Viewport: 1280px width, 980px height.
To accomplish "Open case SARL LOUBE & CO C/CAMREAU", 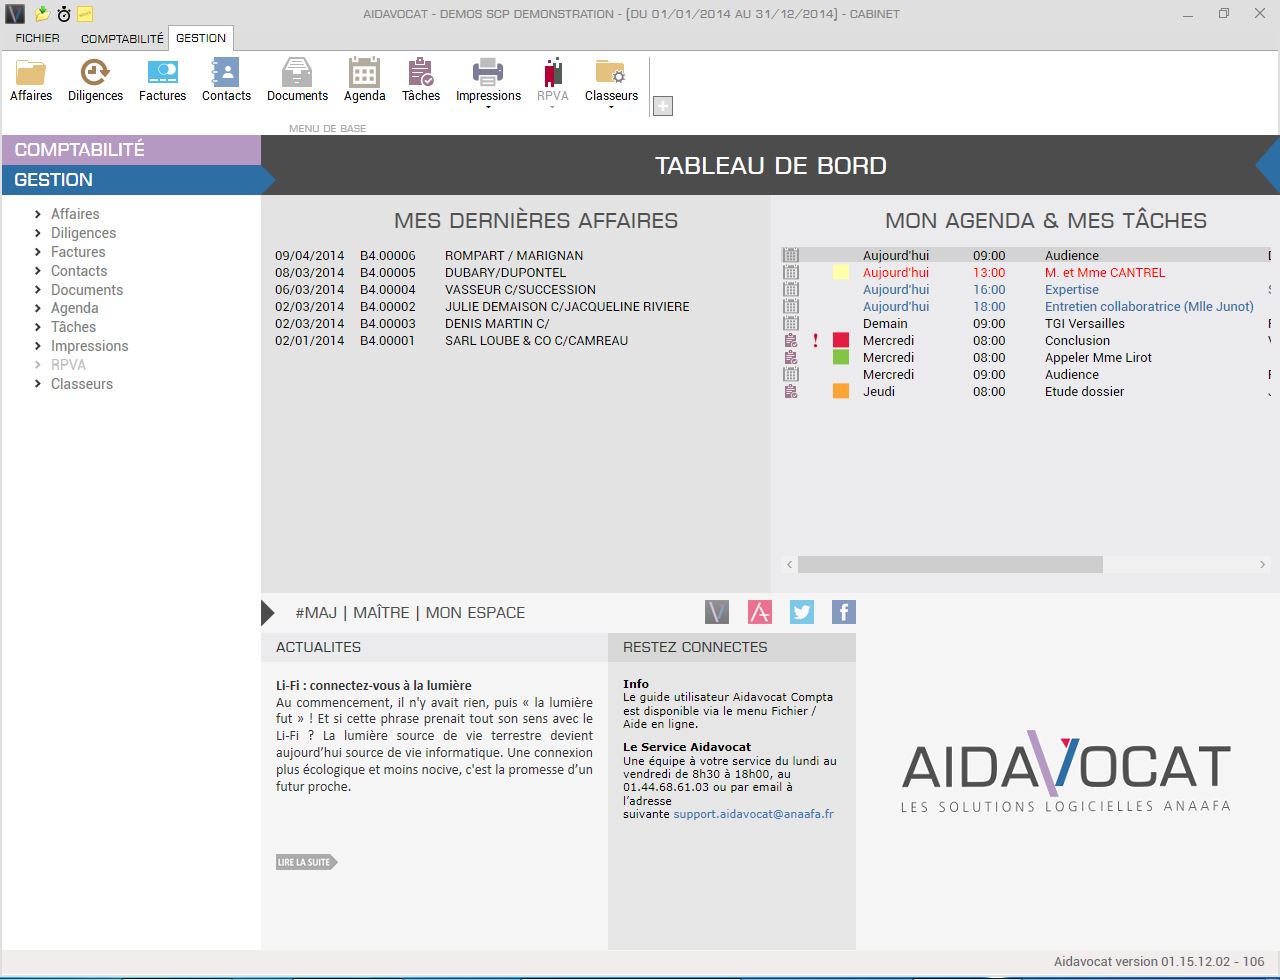I will (536, 340).
